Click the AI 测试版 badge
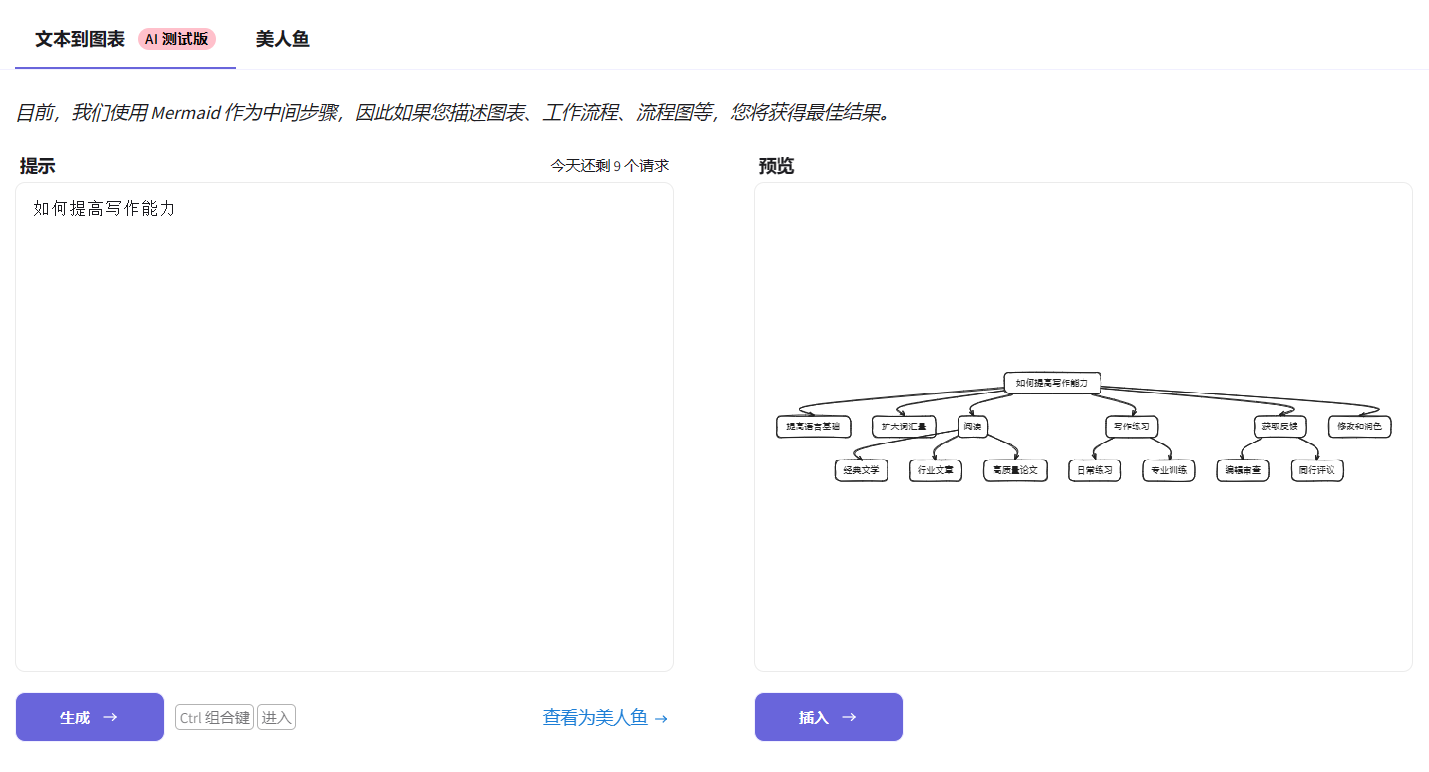The height and width of the screenshot is (772, 1429). (177, 39)
